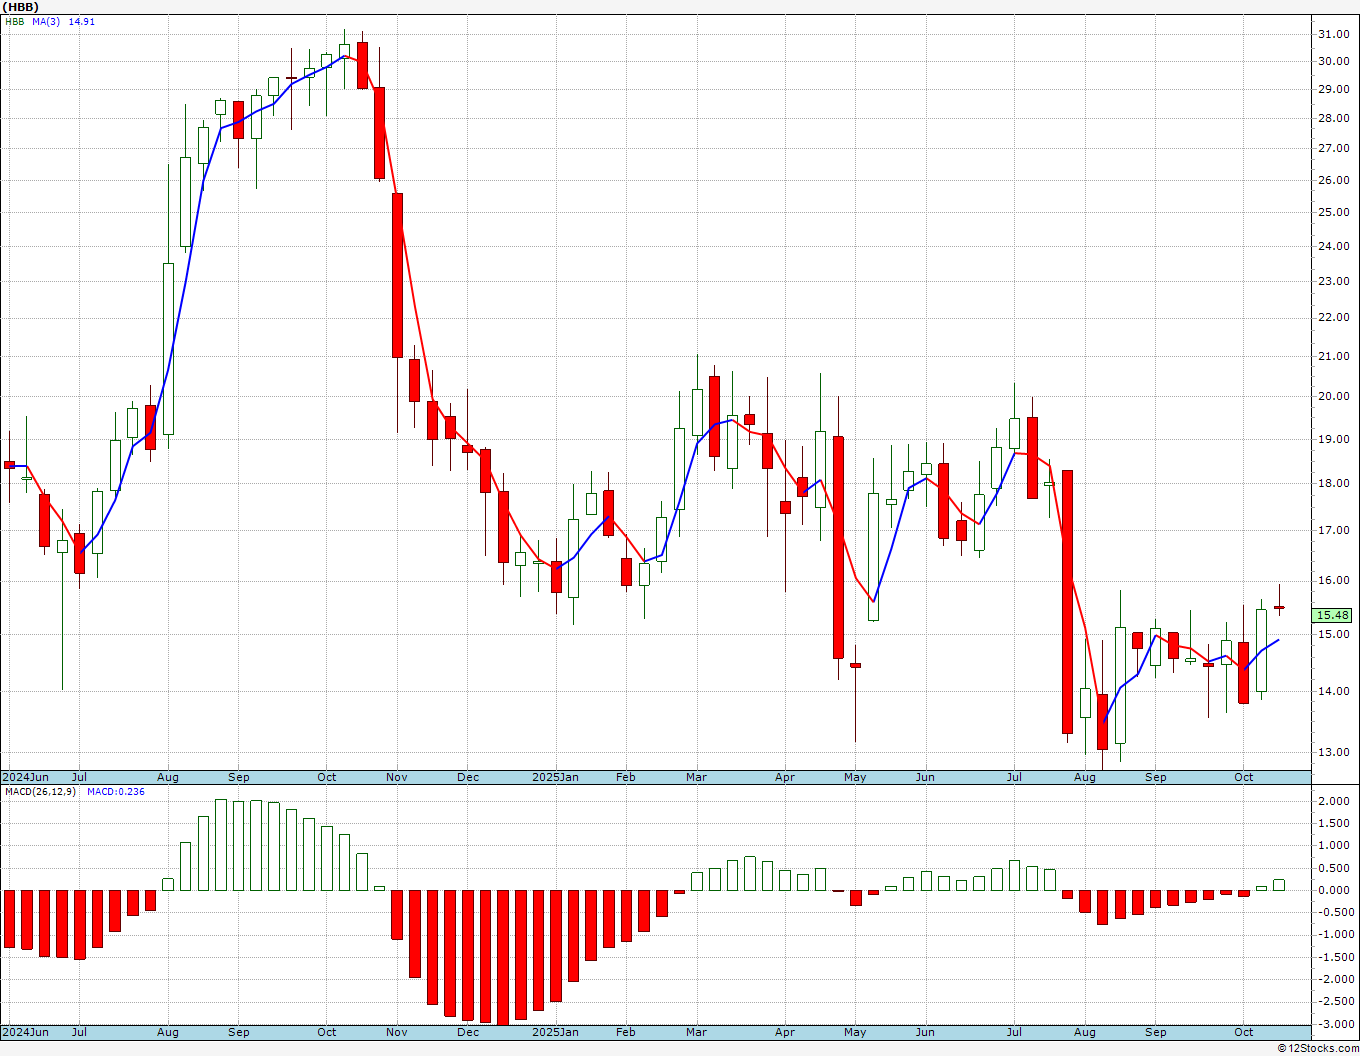The width and height of the screenshot is (1360, 1056).
Task: Click the 2025Jan label on price axis
Action: pyautogui.click(x=555, y=777)
